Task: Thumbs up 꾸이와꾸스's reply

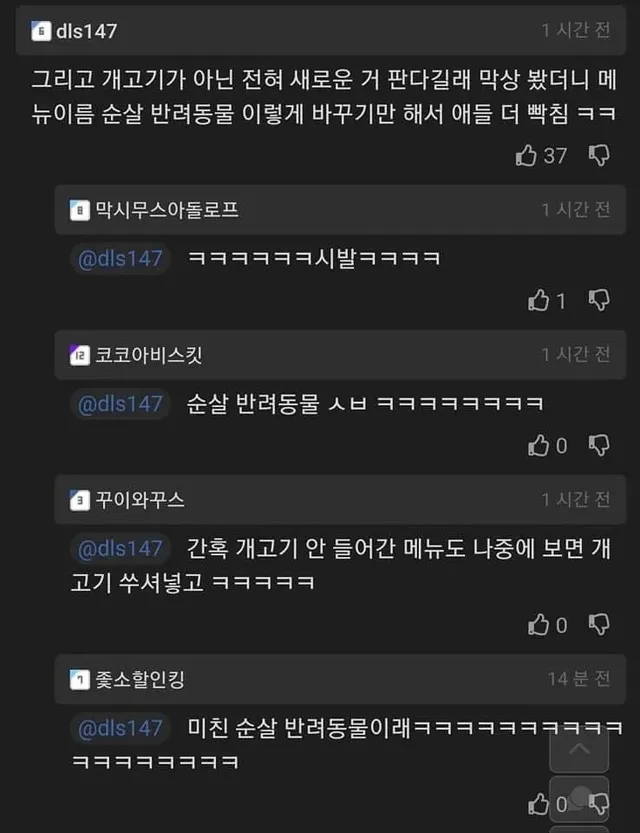Action: (x=538, y=625)
